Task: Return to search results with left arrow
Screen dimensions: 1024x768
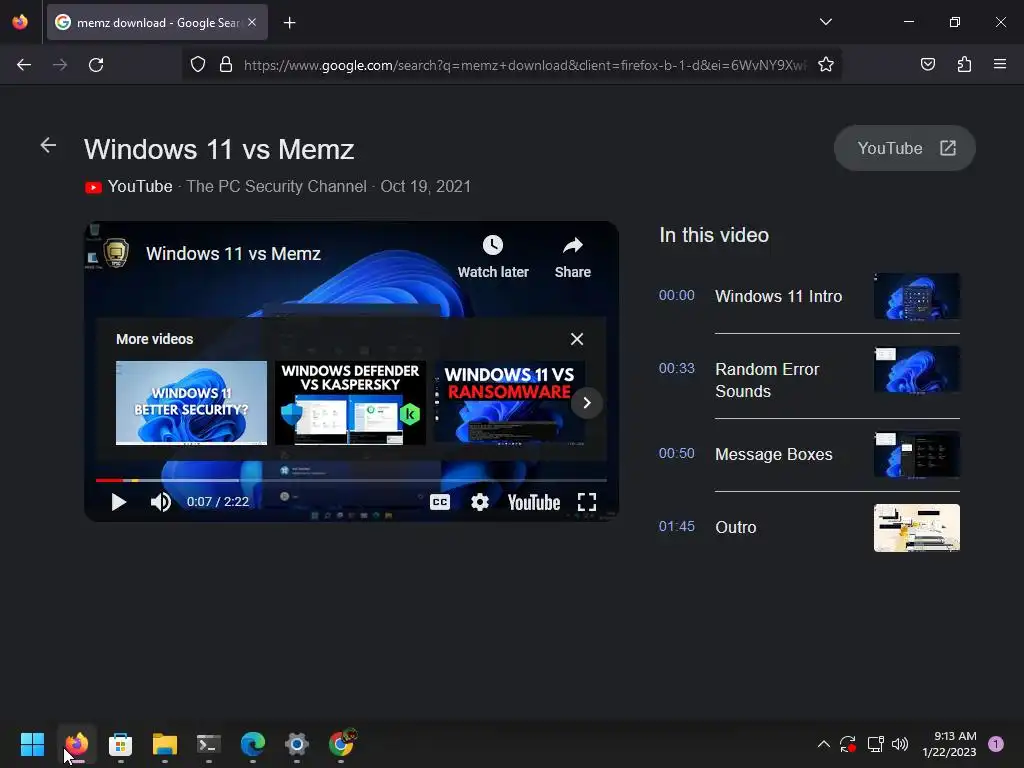Action: (48, 145)
